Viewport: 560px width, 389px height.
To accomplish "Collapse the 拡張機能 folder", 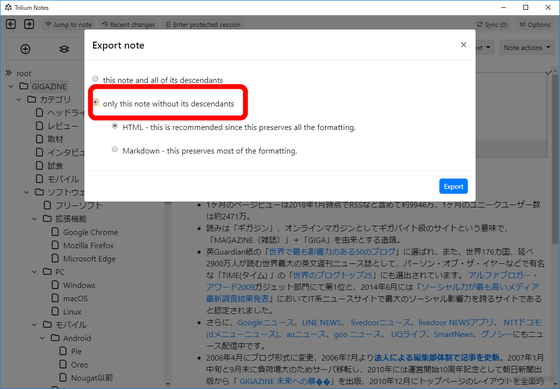I will (35, 219).
